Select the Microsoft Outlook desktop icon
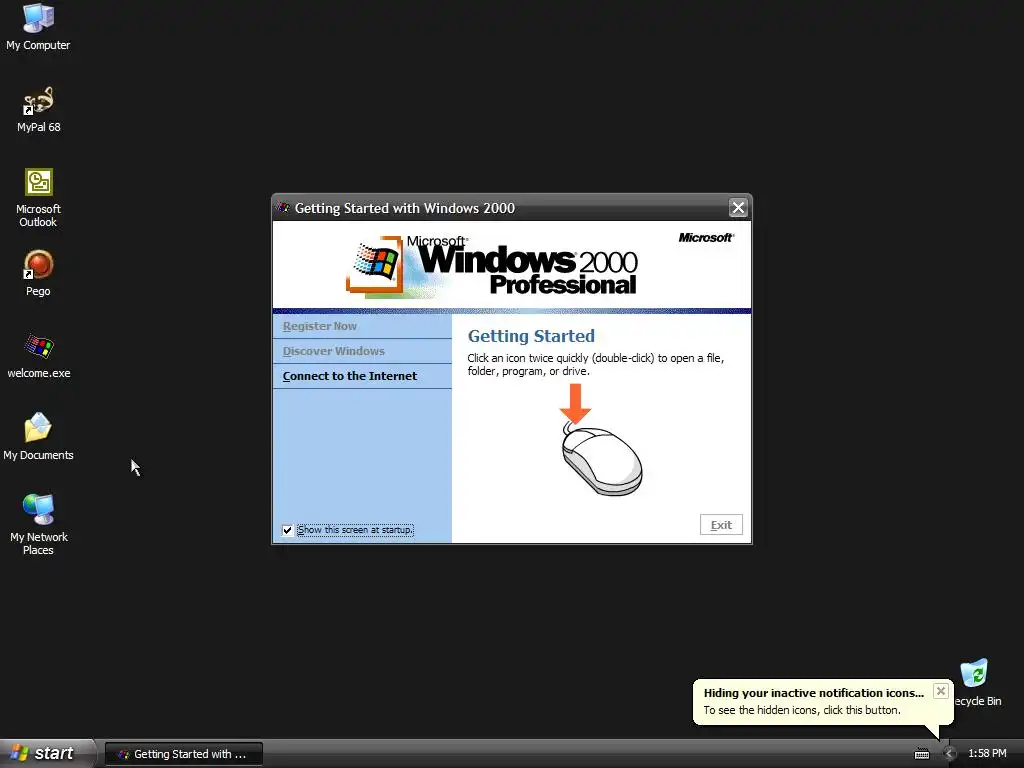The image size is (1024, 768). [38, 197]
